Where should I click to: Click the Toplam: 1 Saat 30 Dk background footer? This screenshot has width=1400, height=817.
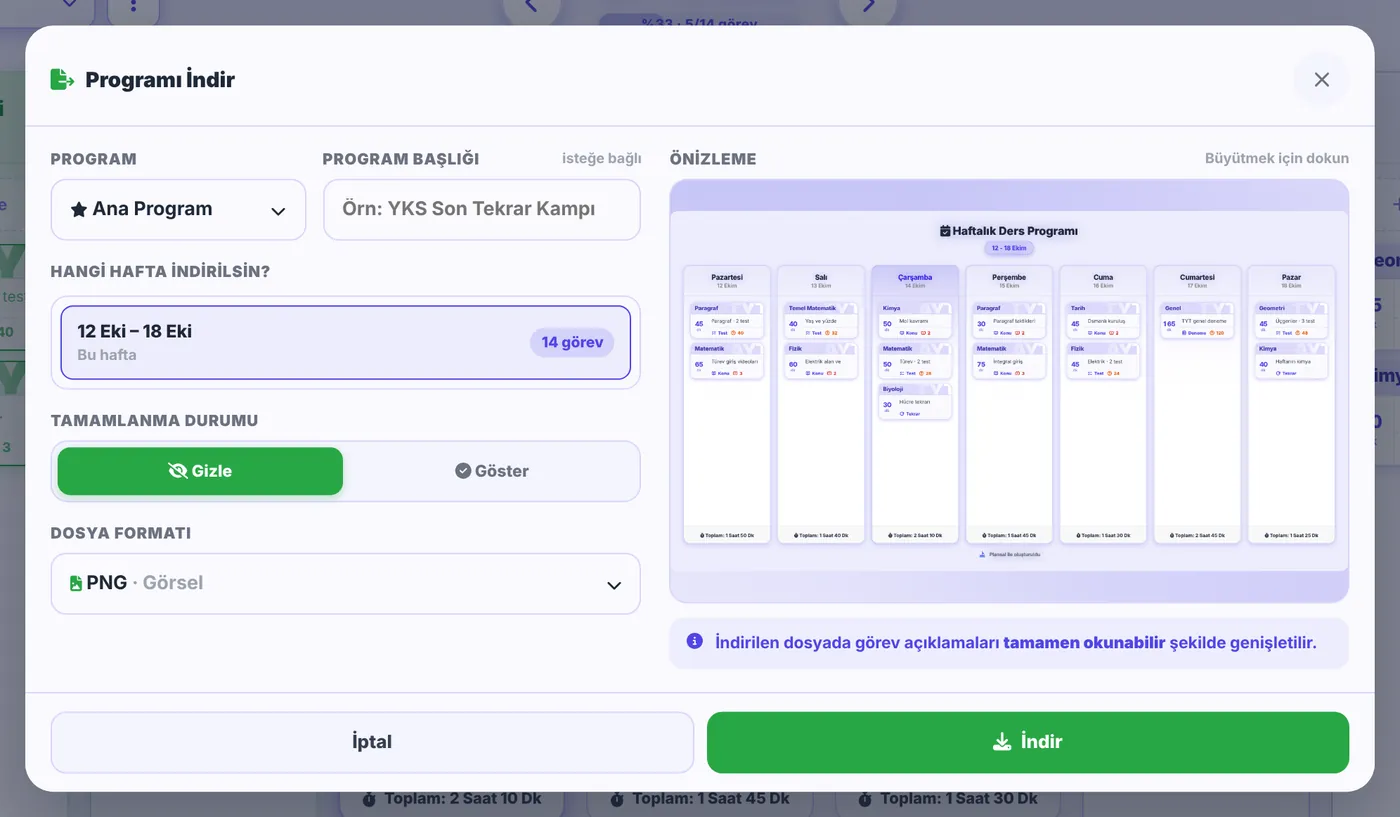pos(946,799)
